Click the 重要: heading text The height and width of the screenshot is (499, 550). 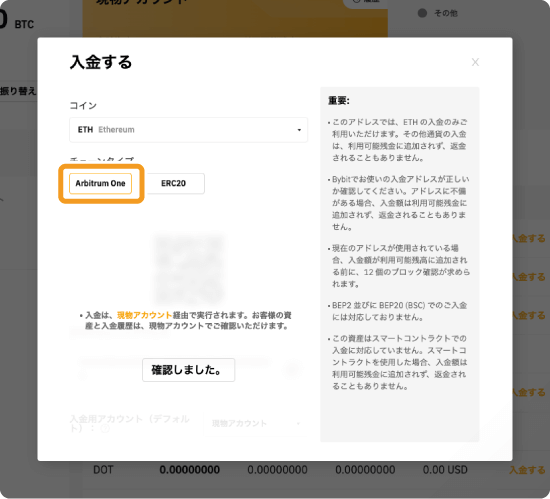[x=339, y=101]
